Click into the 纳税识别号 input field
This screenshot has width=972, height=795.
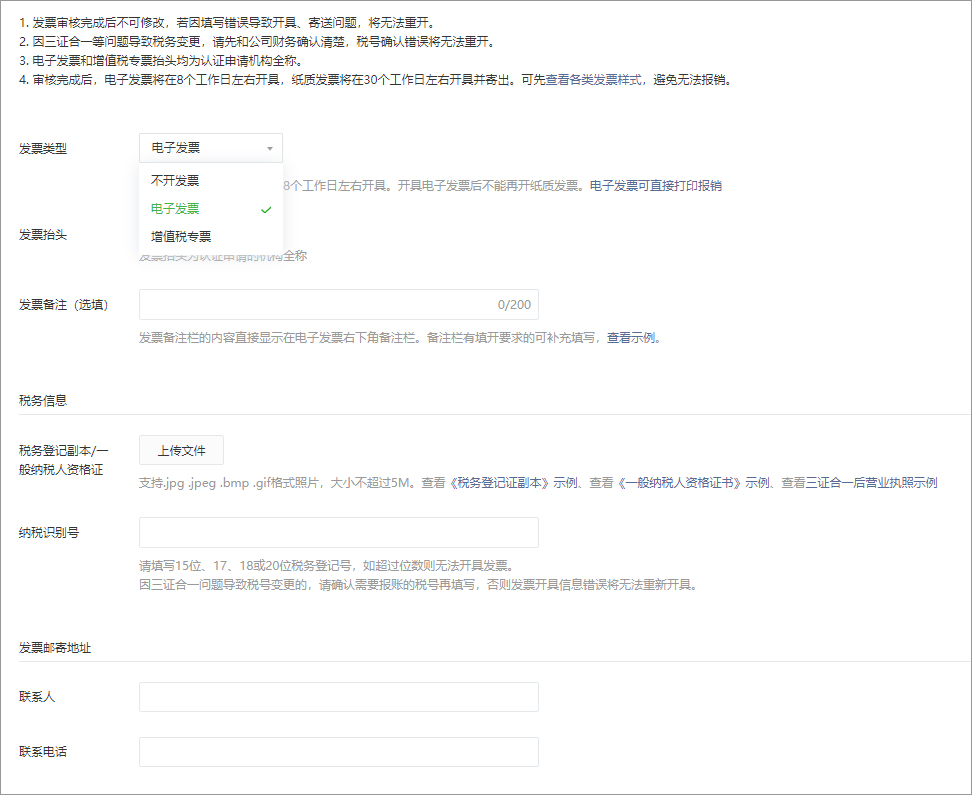point(338,532)
